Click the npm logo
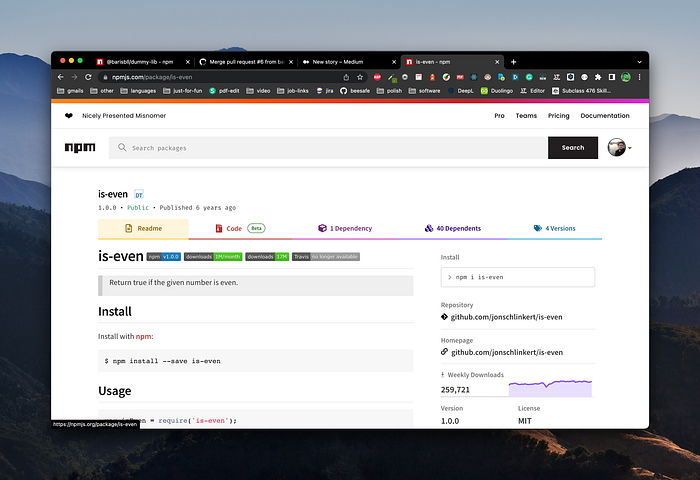The height and width of the screenshot is (480, 700). tap(80, 147)
